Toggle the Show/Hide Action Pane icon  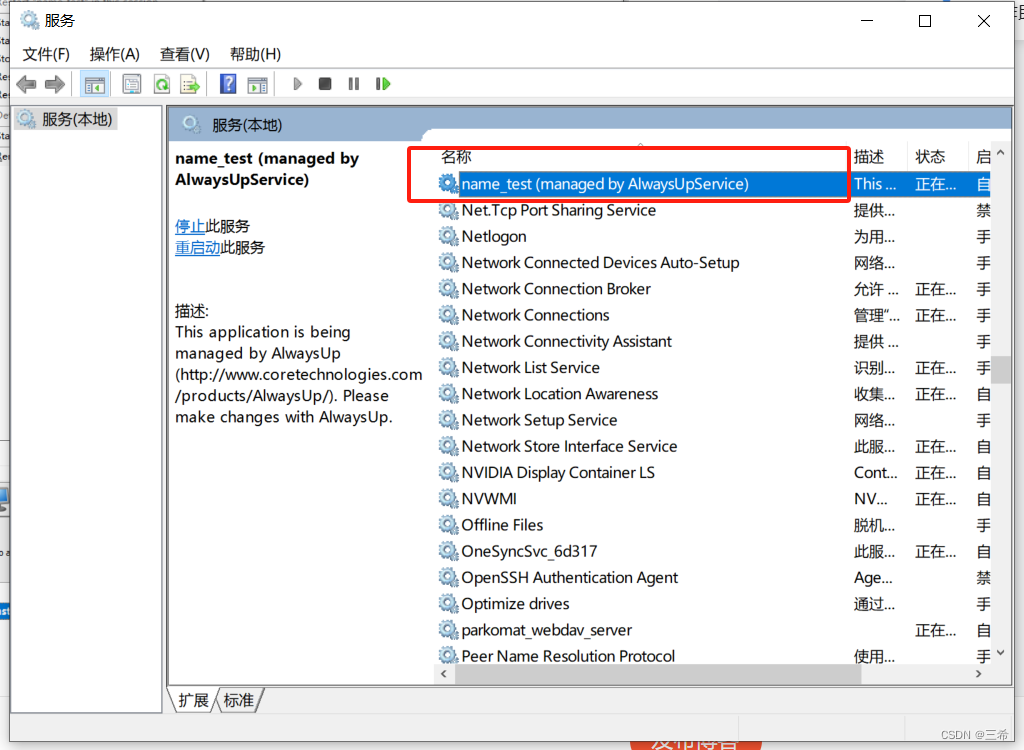click(257, 84)
